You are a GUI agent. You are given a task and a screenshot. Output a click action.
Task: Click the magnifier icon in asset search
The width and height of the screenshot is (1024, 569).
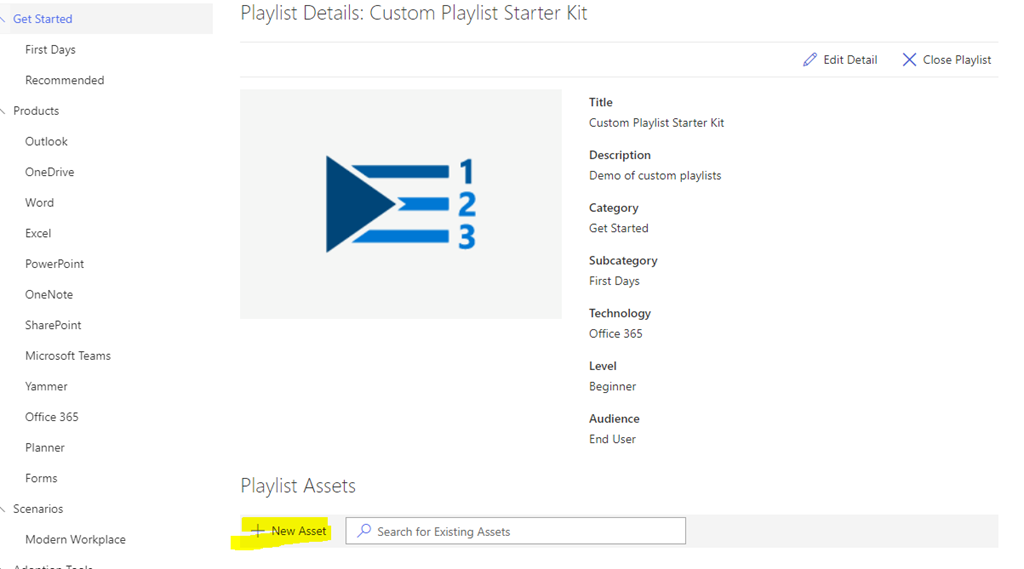(x=364, y=531)
